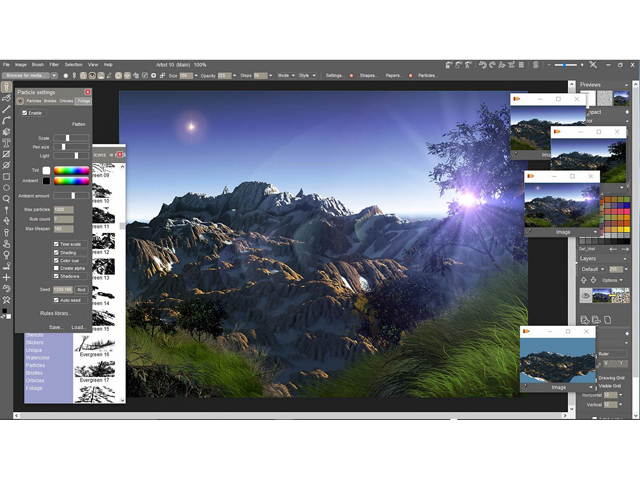This screenshot has height=480, width=640.
Task: Select the rectangle shape tool
Action: click(x=6, y=176)
